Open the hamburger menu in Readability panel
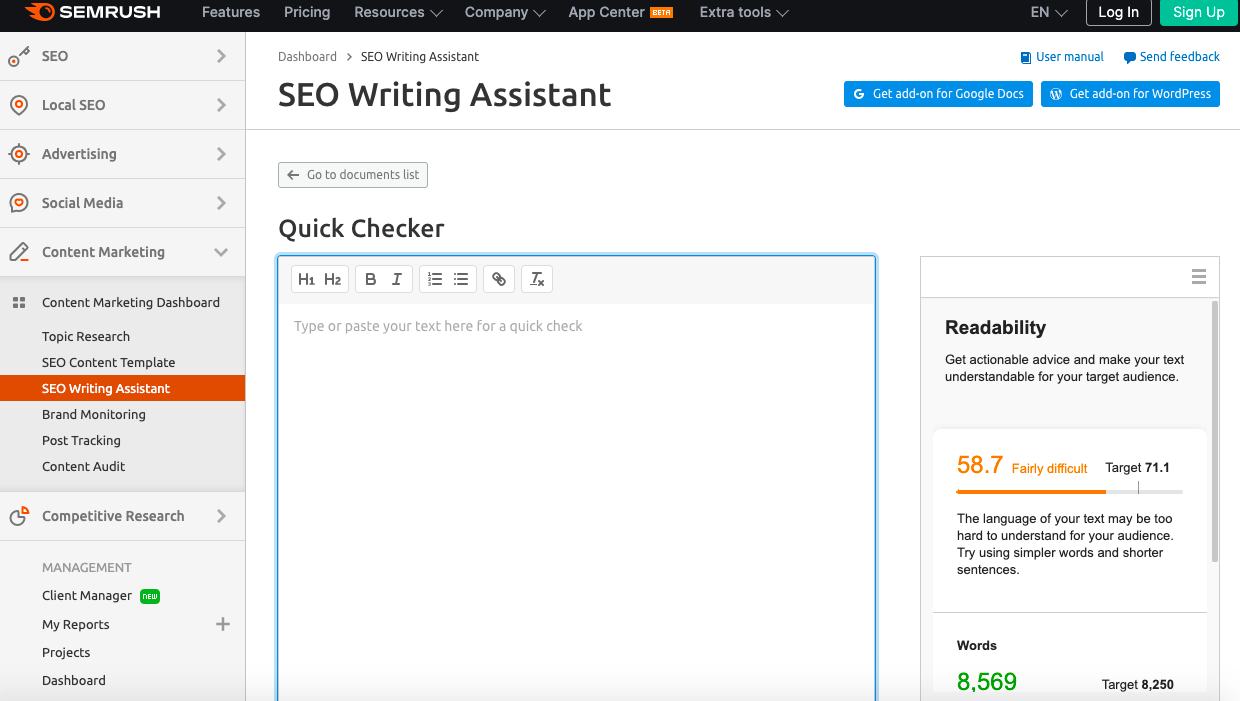The width and height of the screenshot is (1240, 701). tap(1199, 277)
